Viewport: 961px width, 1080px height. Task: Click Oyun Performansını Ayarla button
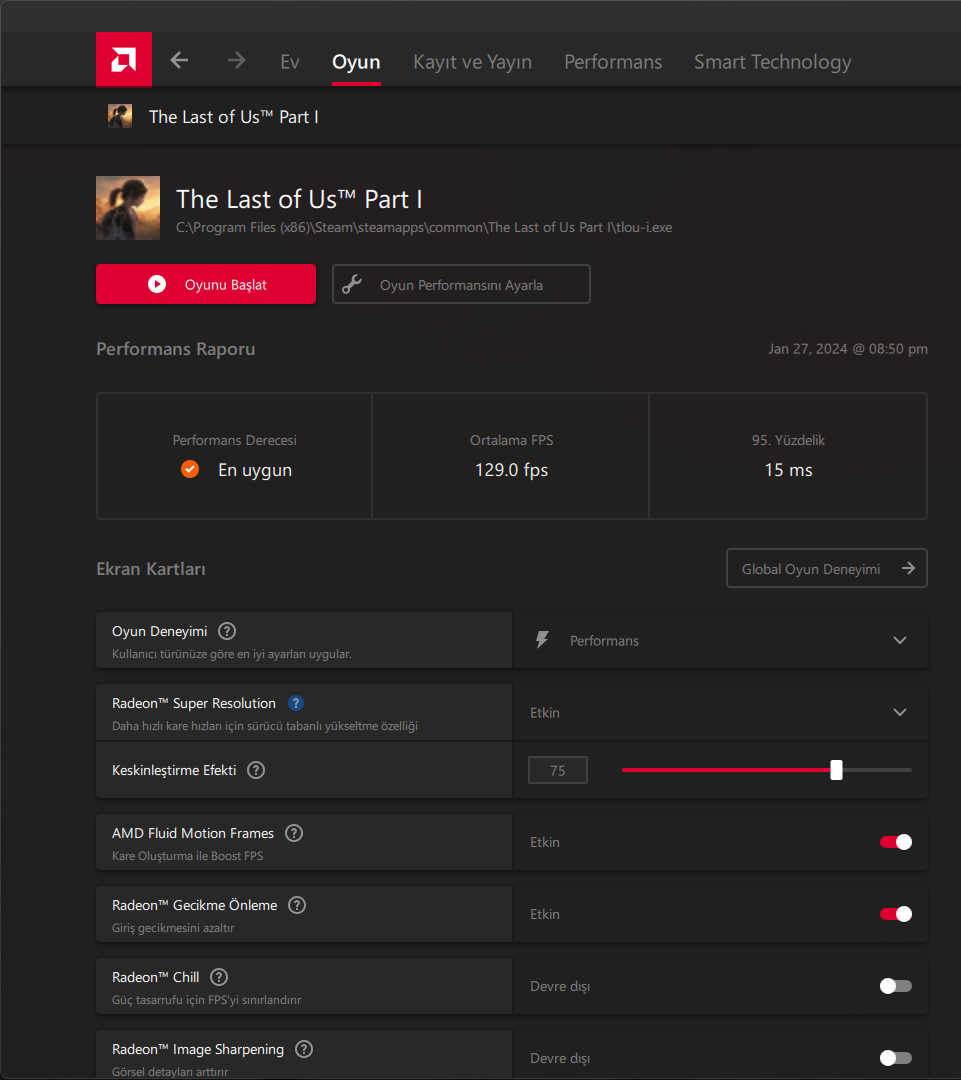pos(461,284)
